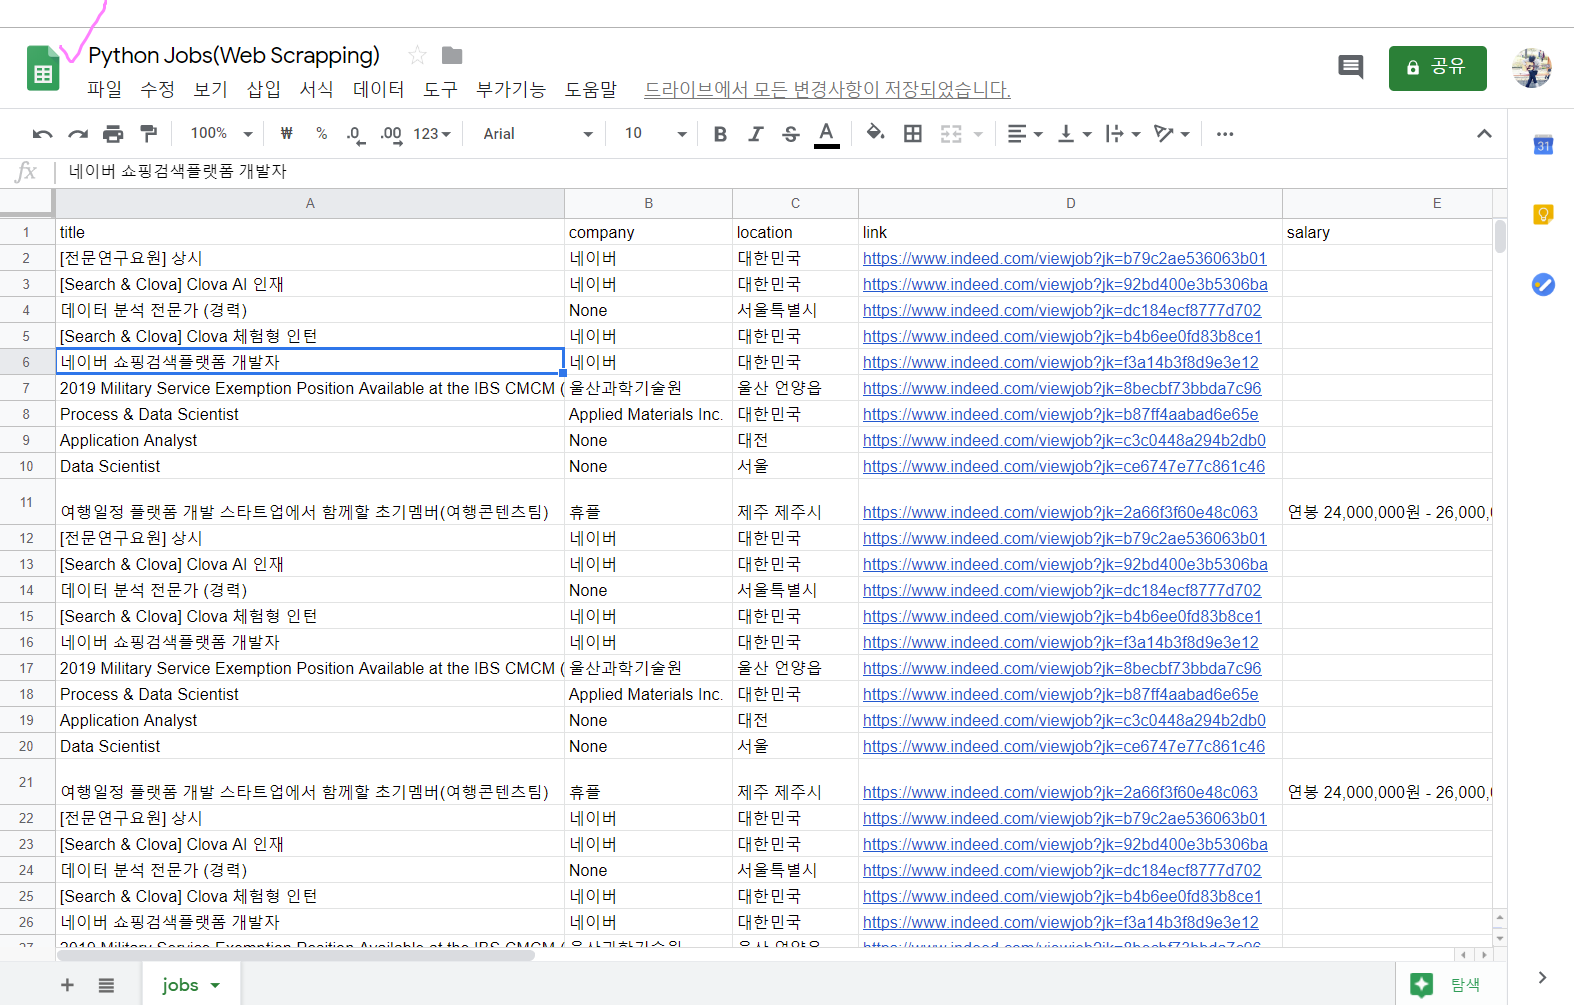The height and width of the screenshot is (1005, 1574).
Task: Expand the merge cells options arrow
Action: (x=978, y=134)
